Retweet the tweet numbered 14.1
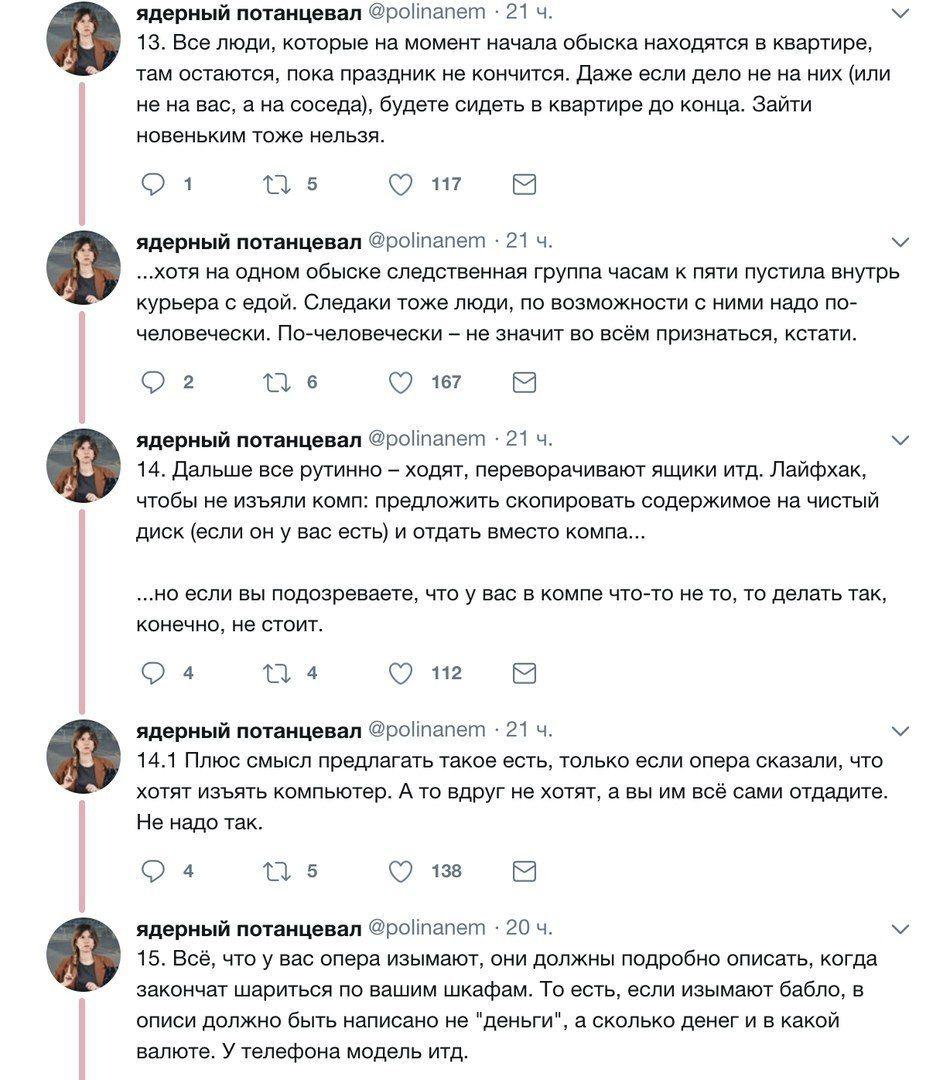Screen dimensions: 950x1080 [x=274, y=871]
